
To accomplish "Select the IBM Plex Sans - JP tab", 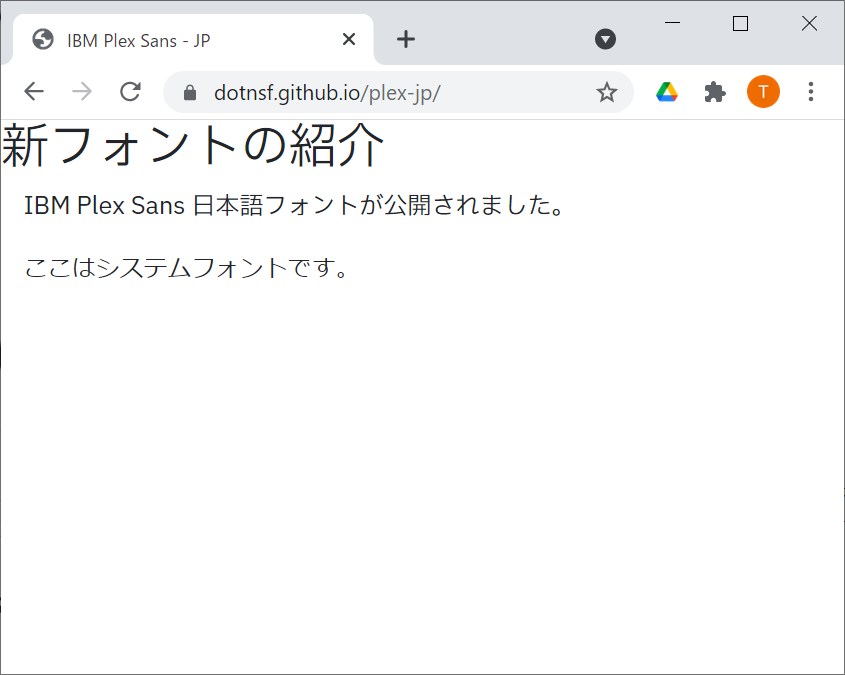I will click(x=193, y=40).
